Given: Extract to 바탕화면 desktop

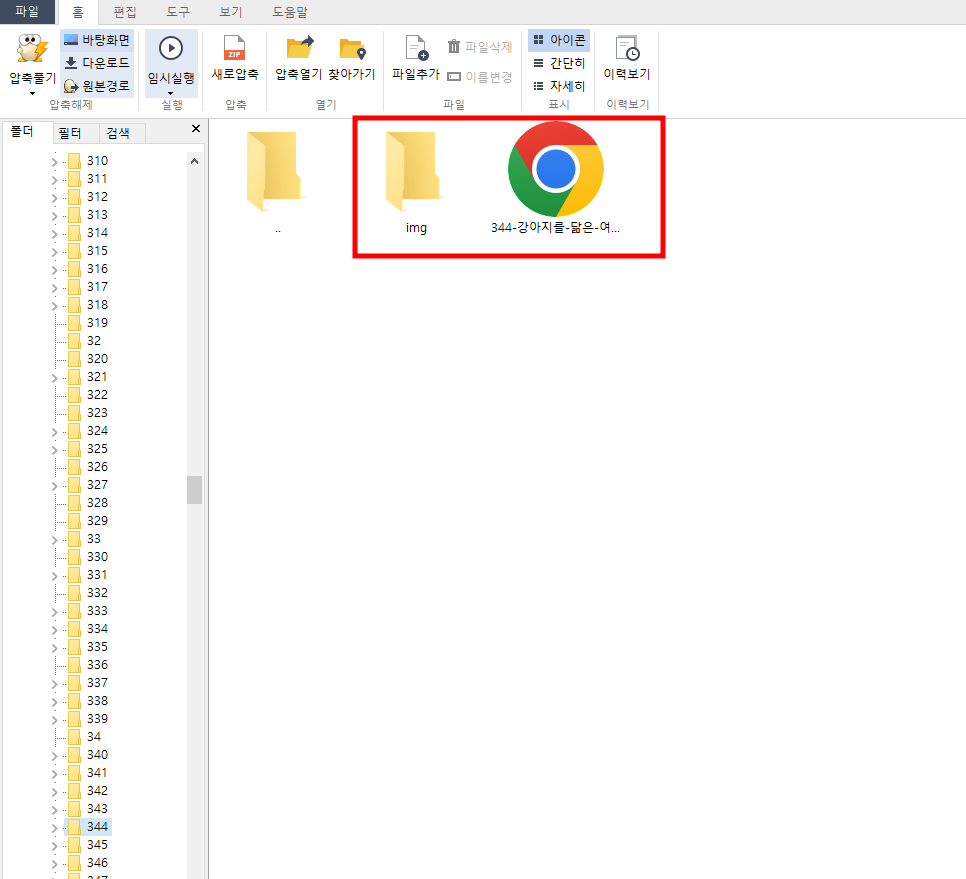Looking at the screenshot, I should (x=97, y=40).
